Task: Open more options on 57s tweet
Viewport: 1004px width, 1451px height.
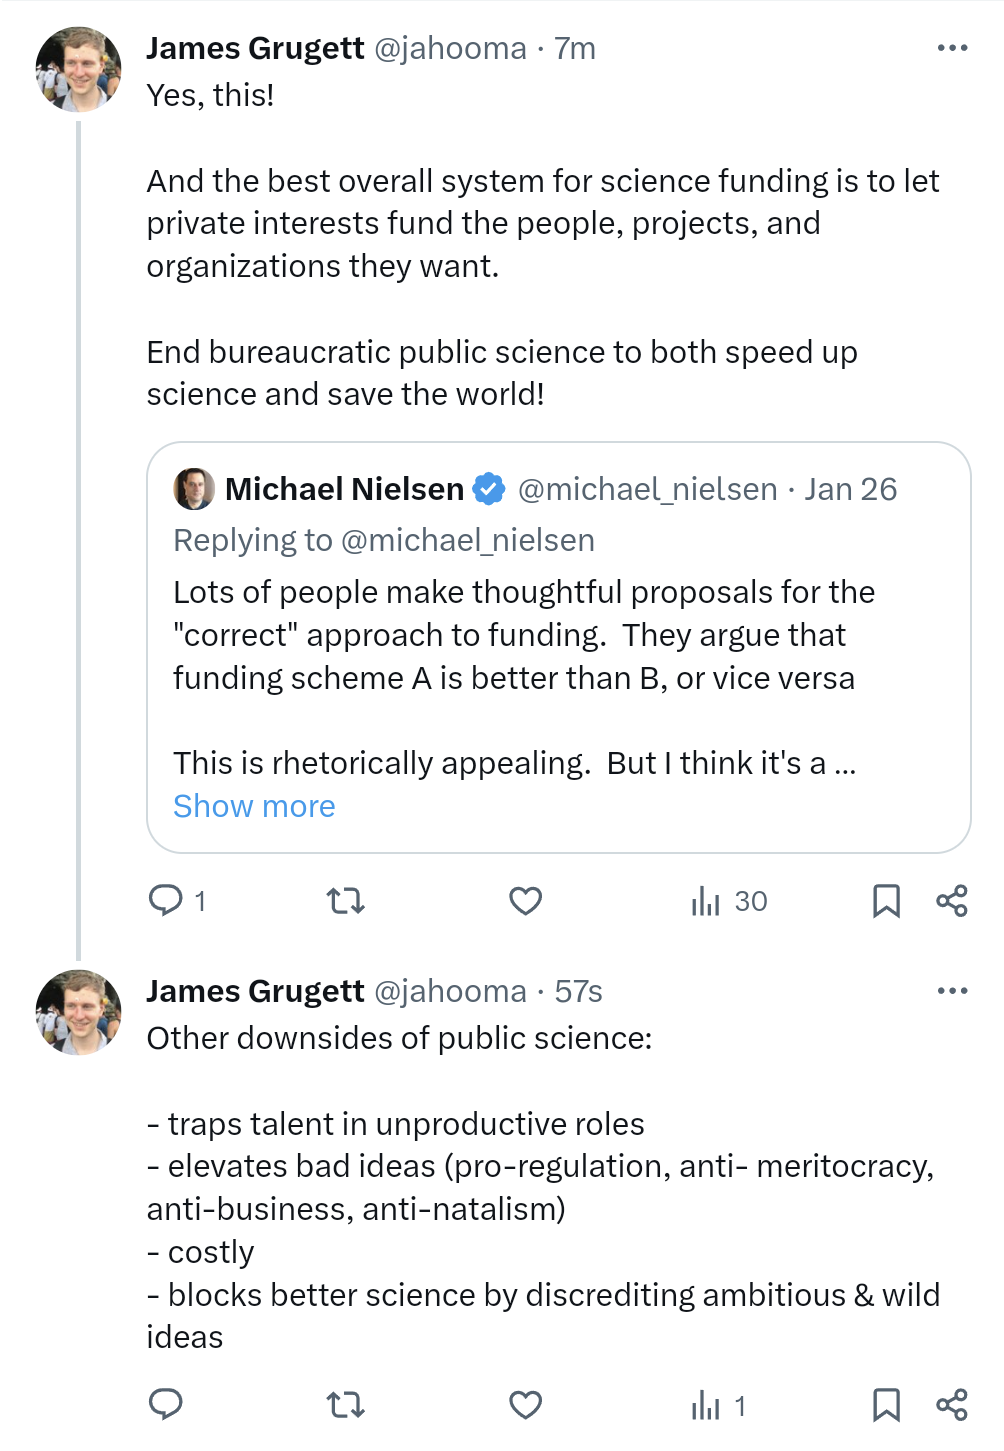Action: tap(952, 991)
